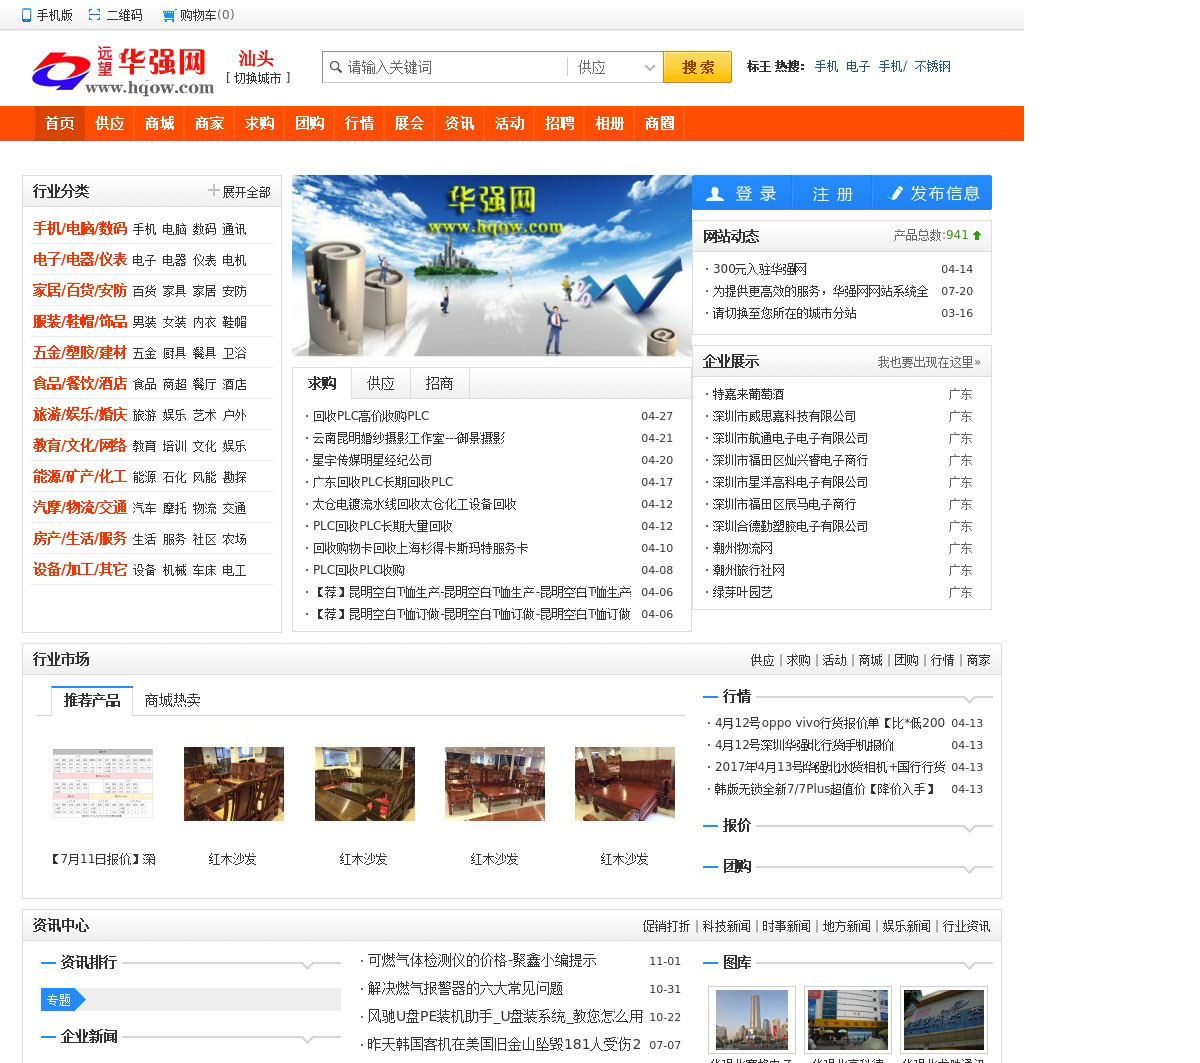The height and width of the screenshot is (1063, 1200).
Task: Click 切换城市 to change city
Action: 258,78
